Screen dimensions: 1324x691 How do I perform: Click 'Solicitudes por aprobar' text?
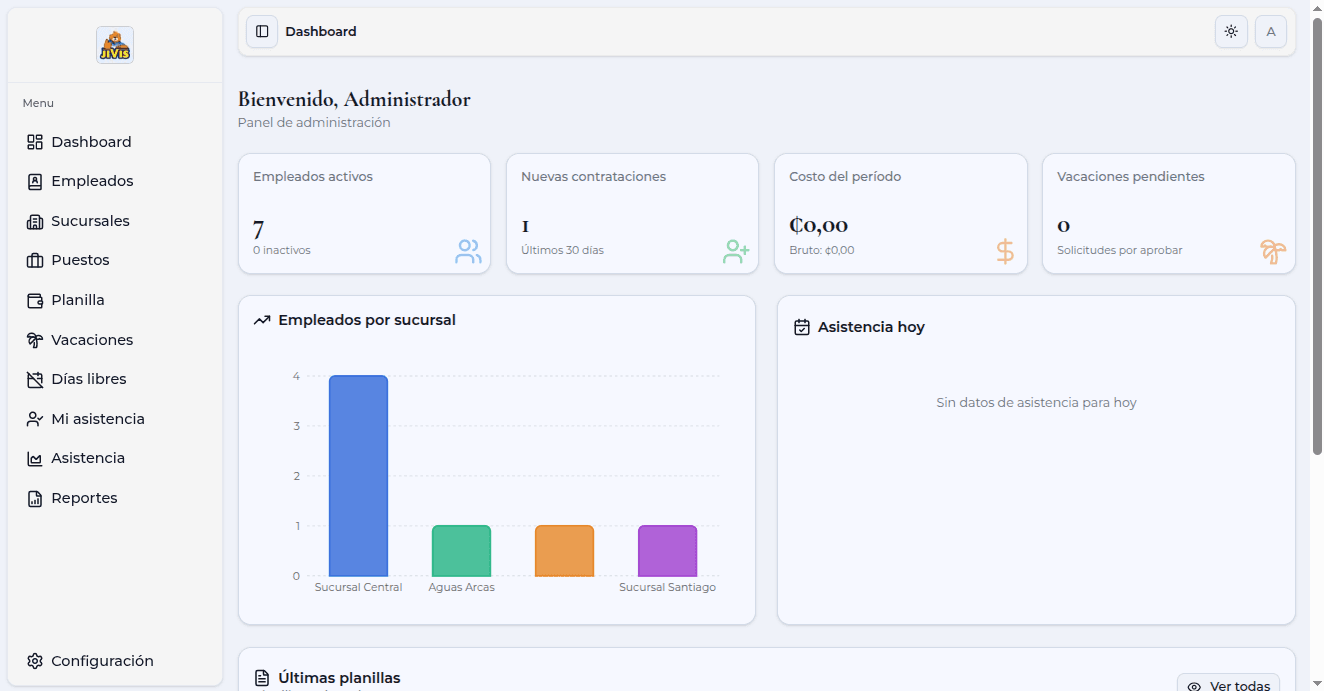[x=1120, y=250]
